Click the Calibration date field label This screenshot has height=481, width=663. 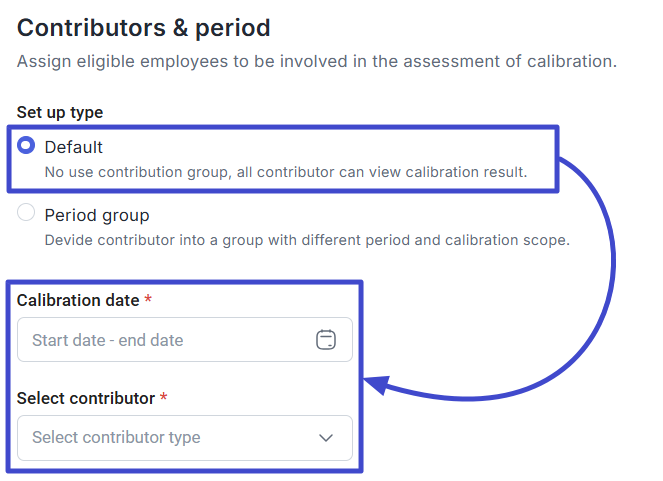(78, 300)
